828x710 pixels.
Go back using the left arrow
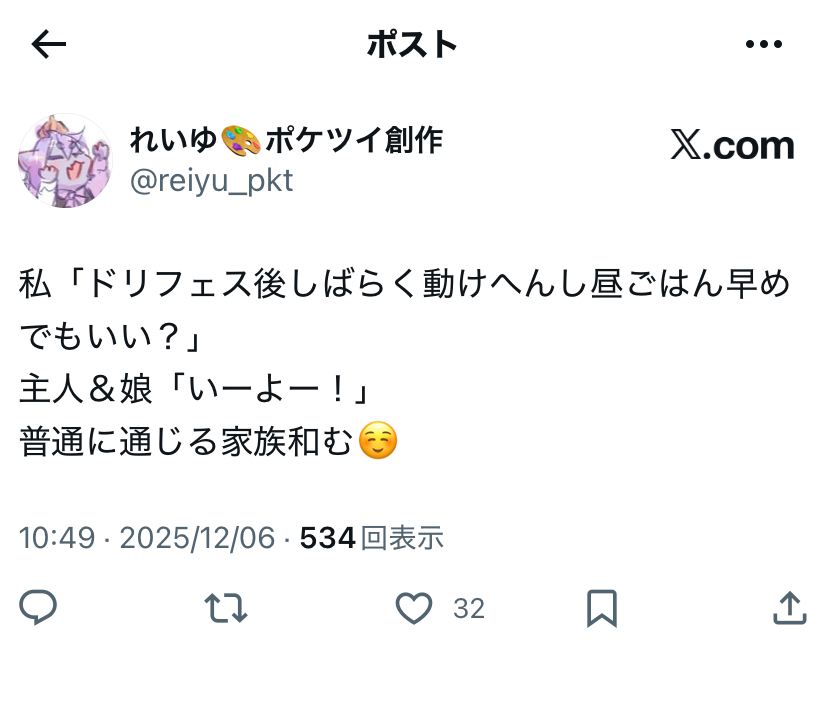click(49, 44)
